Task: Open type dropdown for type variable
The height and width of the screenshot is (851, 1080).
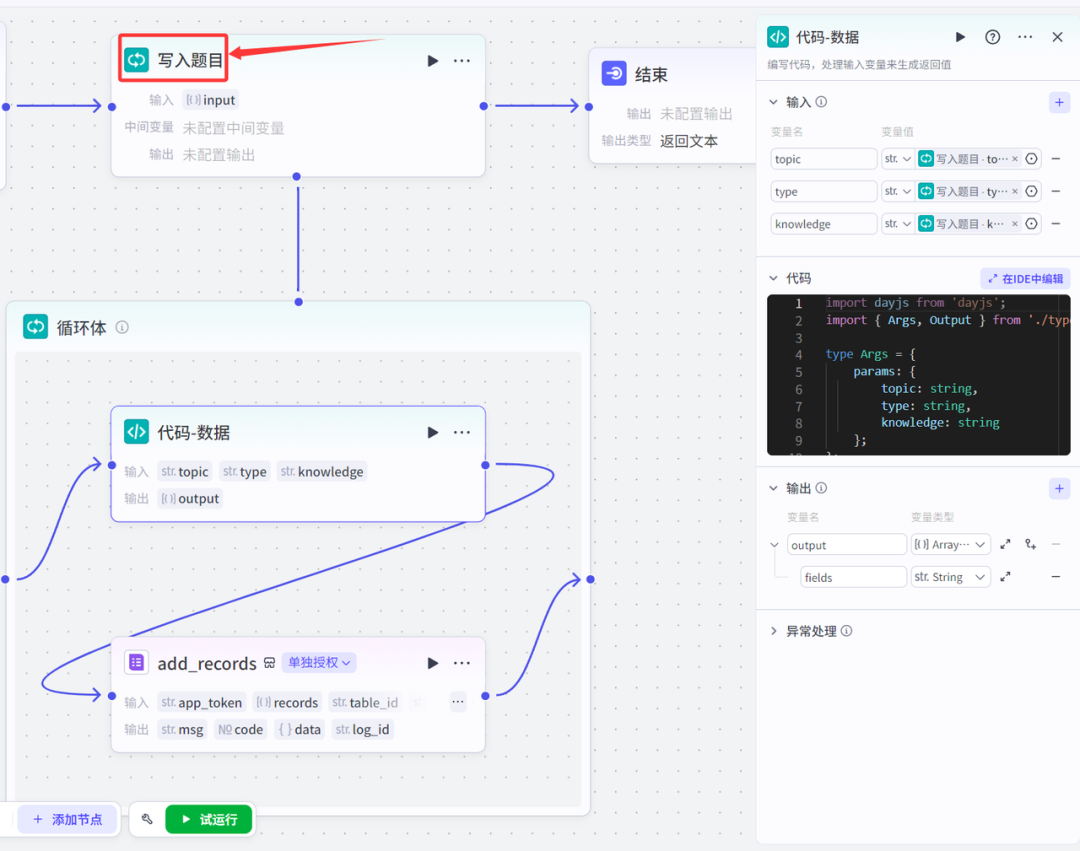Action: 898,191
